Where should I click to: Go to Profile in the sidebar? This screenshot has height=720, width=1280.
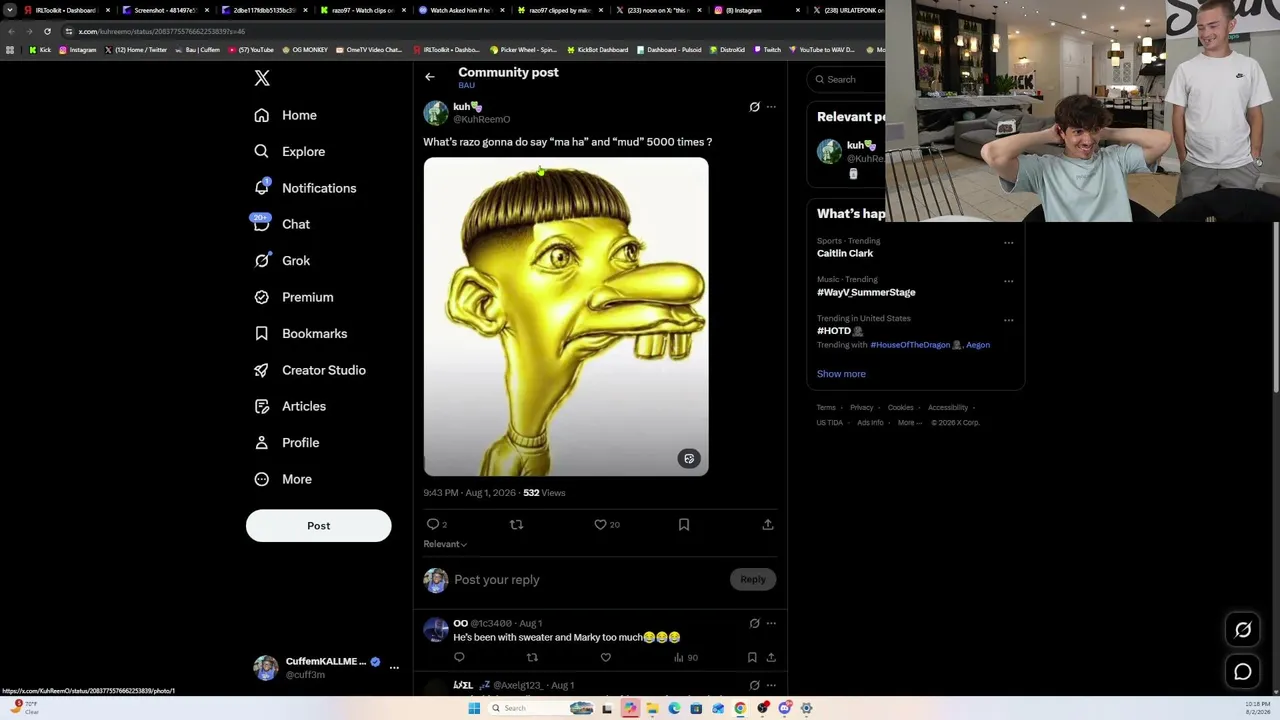coord(287,443)
